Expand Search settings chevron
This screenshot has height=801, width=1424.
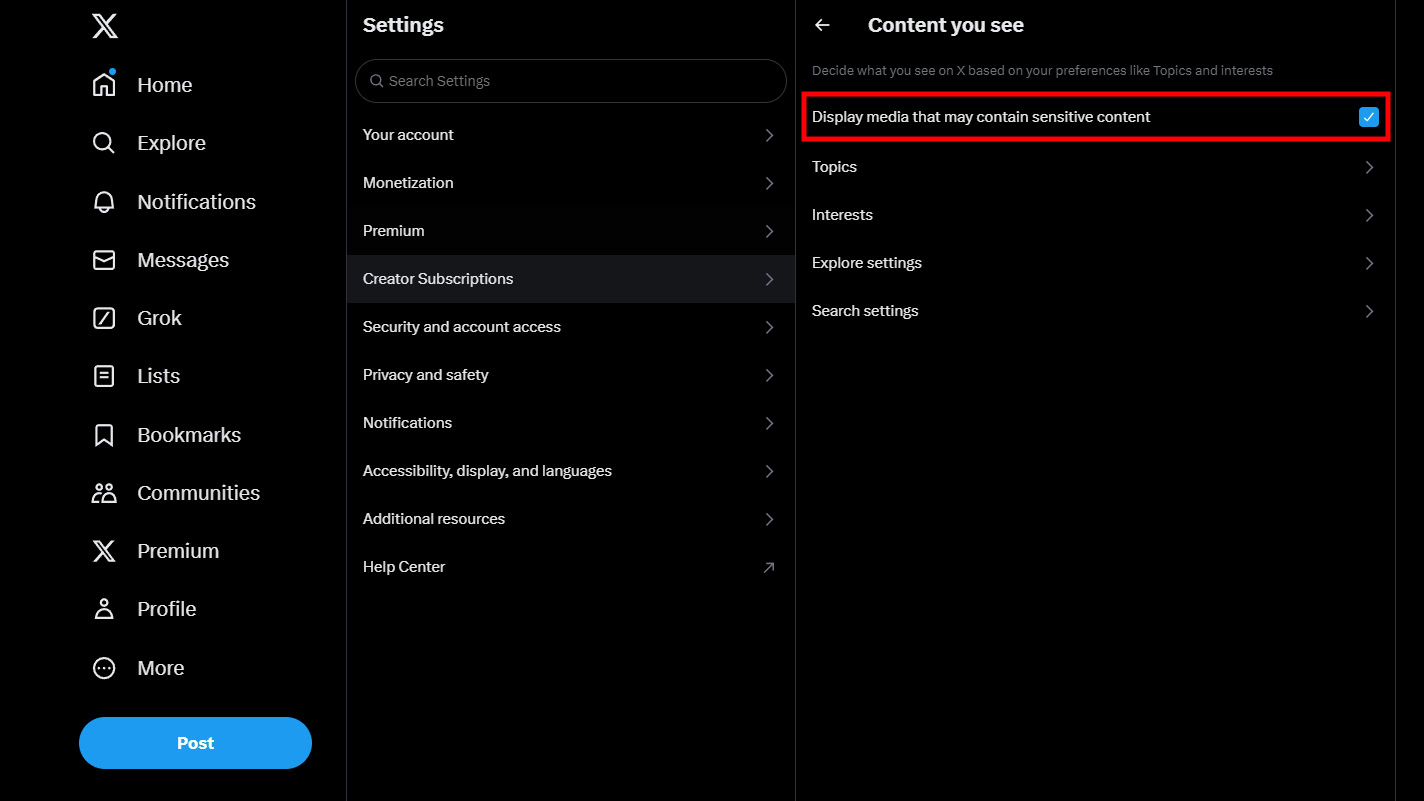coord(1369,311)
